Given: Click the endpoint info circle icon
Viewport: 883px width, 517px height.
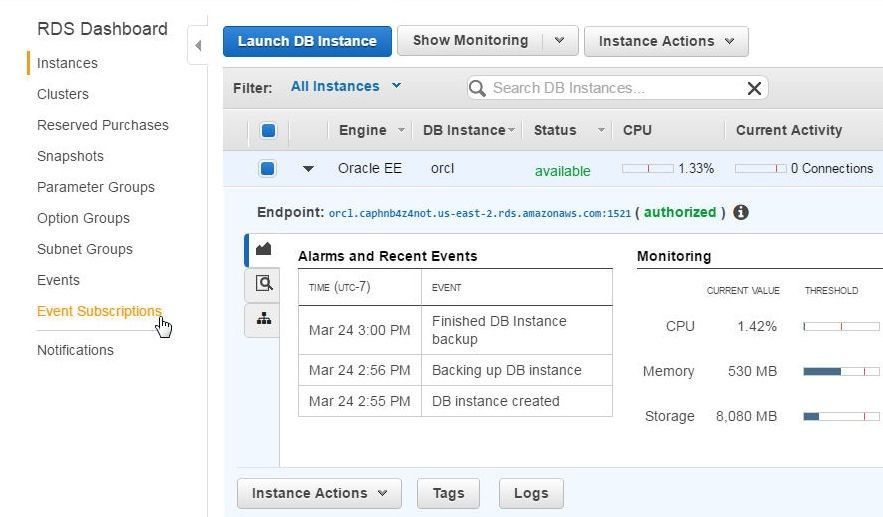Looking at the screenshot, I should pos(741,212).
